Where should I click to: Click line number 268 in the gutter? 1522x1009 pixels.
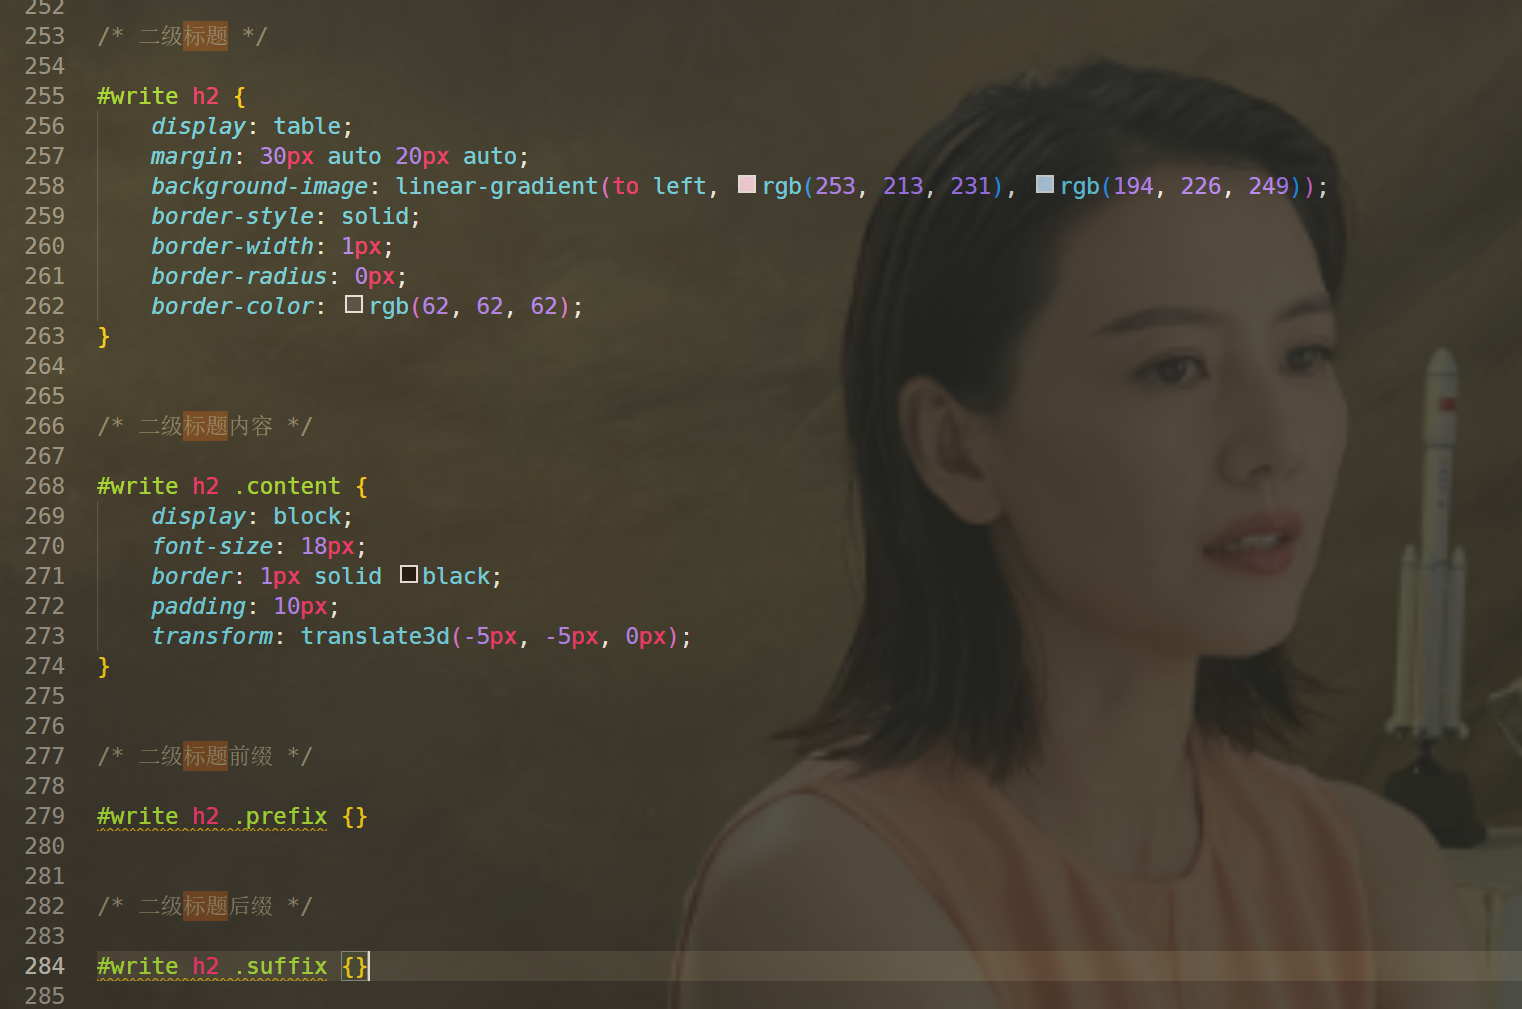coord(45,486)
